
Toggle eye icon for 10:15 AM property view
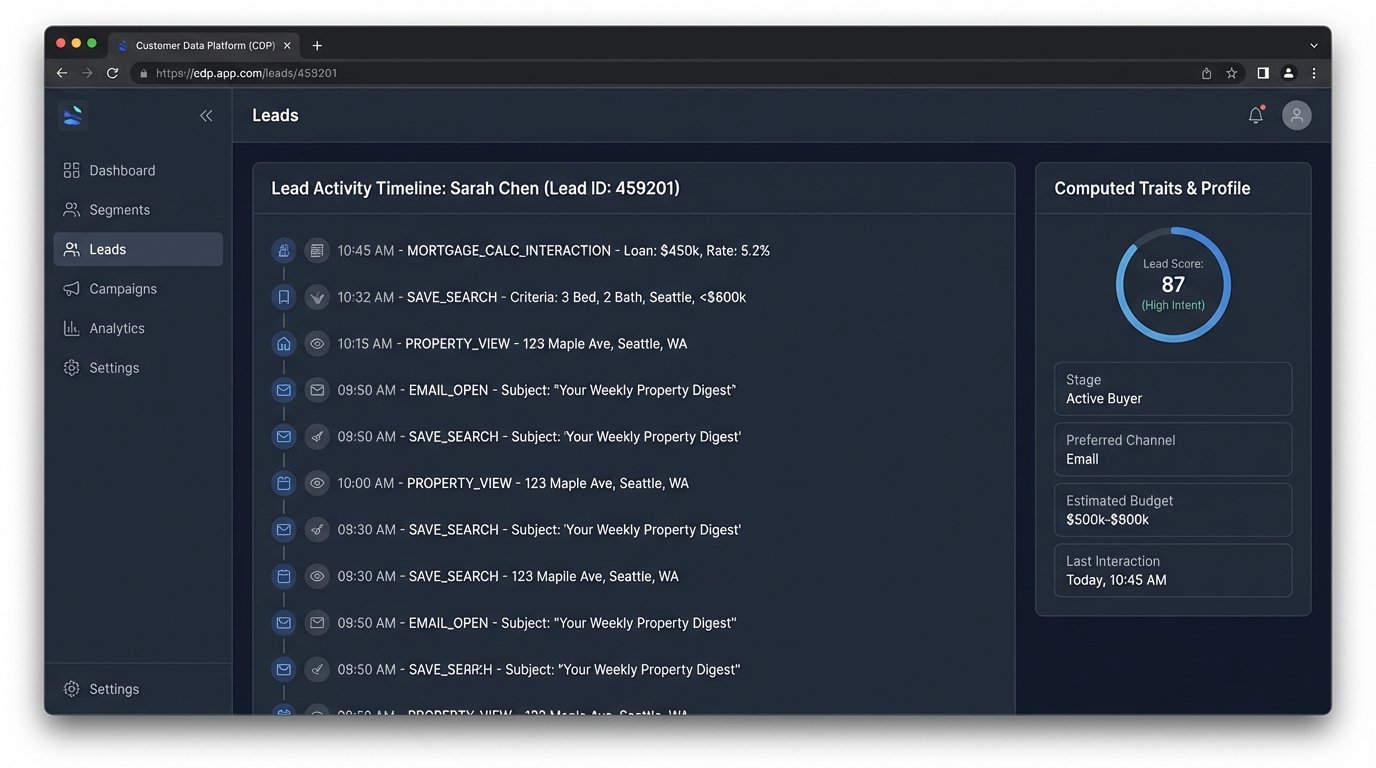tap(317, 344)
